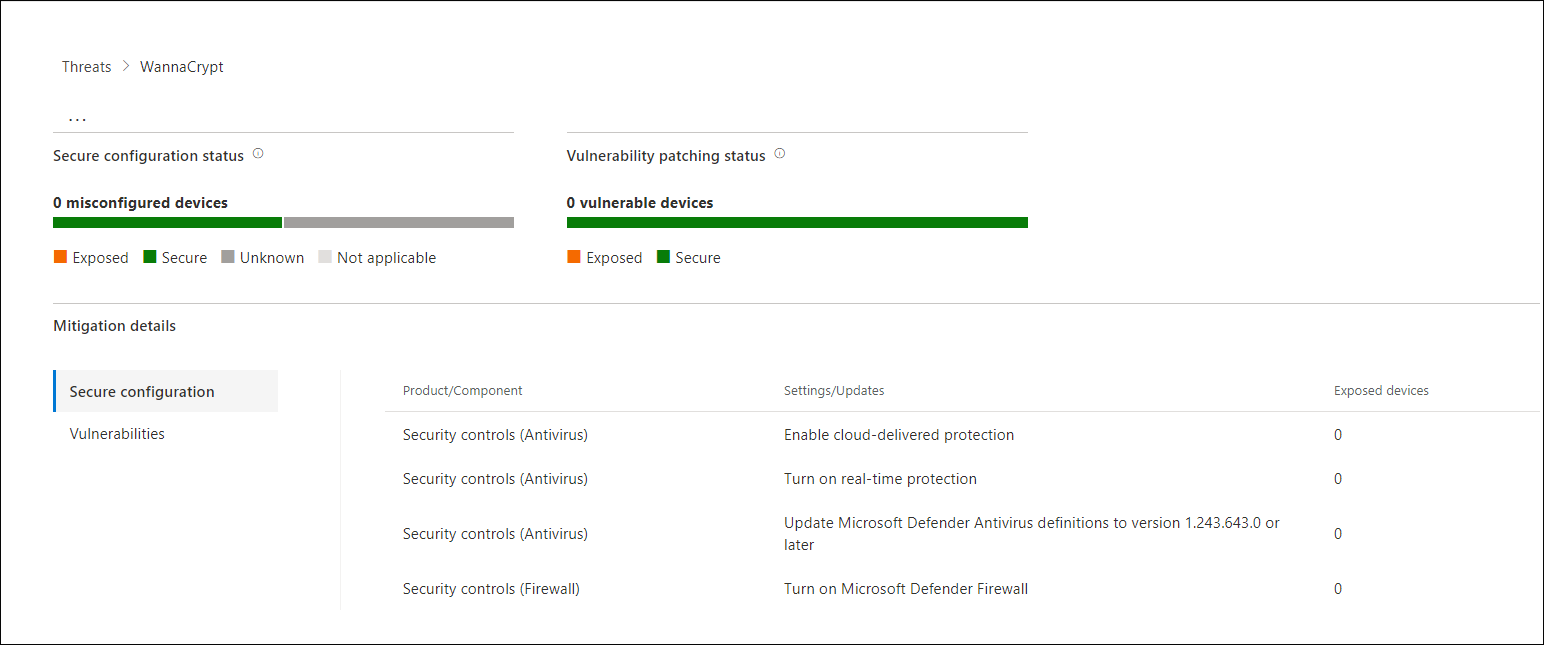Click green Secure legend swatch under configuration status
This screenshot has width=1544, height=645.
pyautogui.click(x=150, y=257)
